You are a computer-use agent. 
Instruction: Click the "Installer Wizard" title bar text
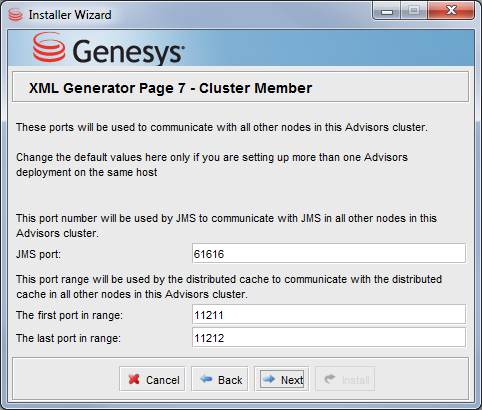tap(70, 15)
